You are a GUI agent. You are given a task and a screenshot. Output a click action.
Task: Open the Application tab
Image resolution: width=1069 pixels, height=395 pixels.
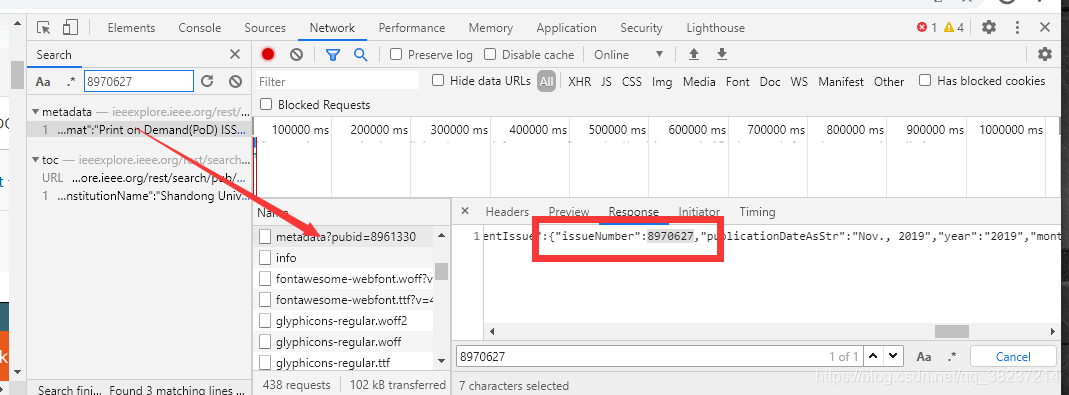(x=567, y=28)
